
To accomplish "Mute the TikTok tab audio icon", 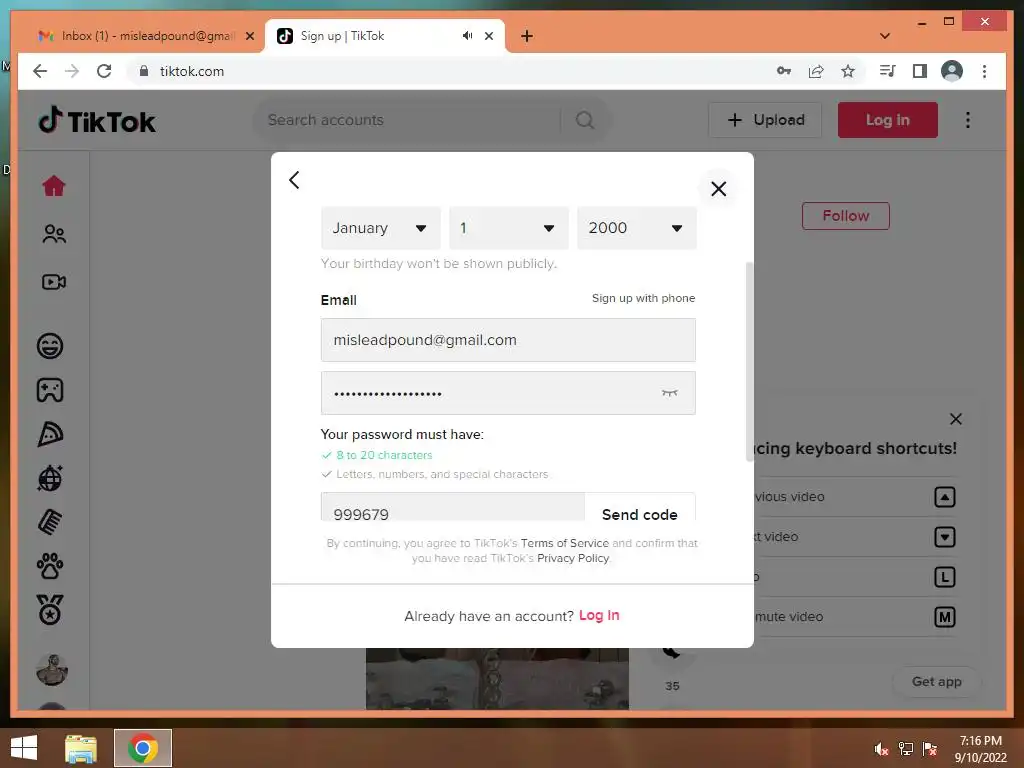I will [467, 36].
